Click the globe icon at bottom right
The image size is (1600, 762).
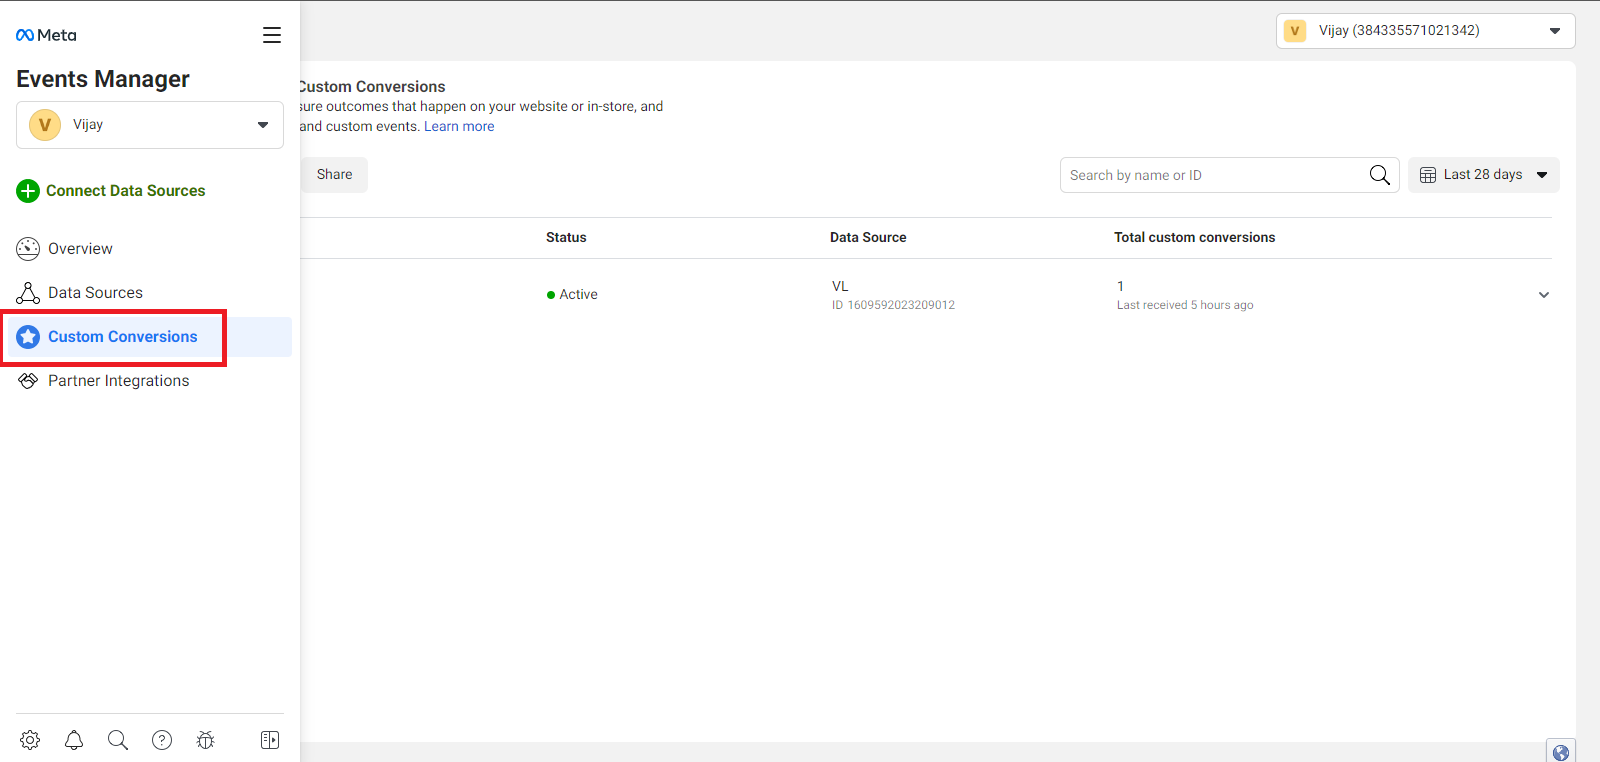pyautogui.click(x=1561, y=752)
